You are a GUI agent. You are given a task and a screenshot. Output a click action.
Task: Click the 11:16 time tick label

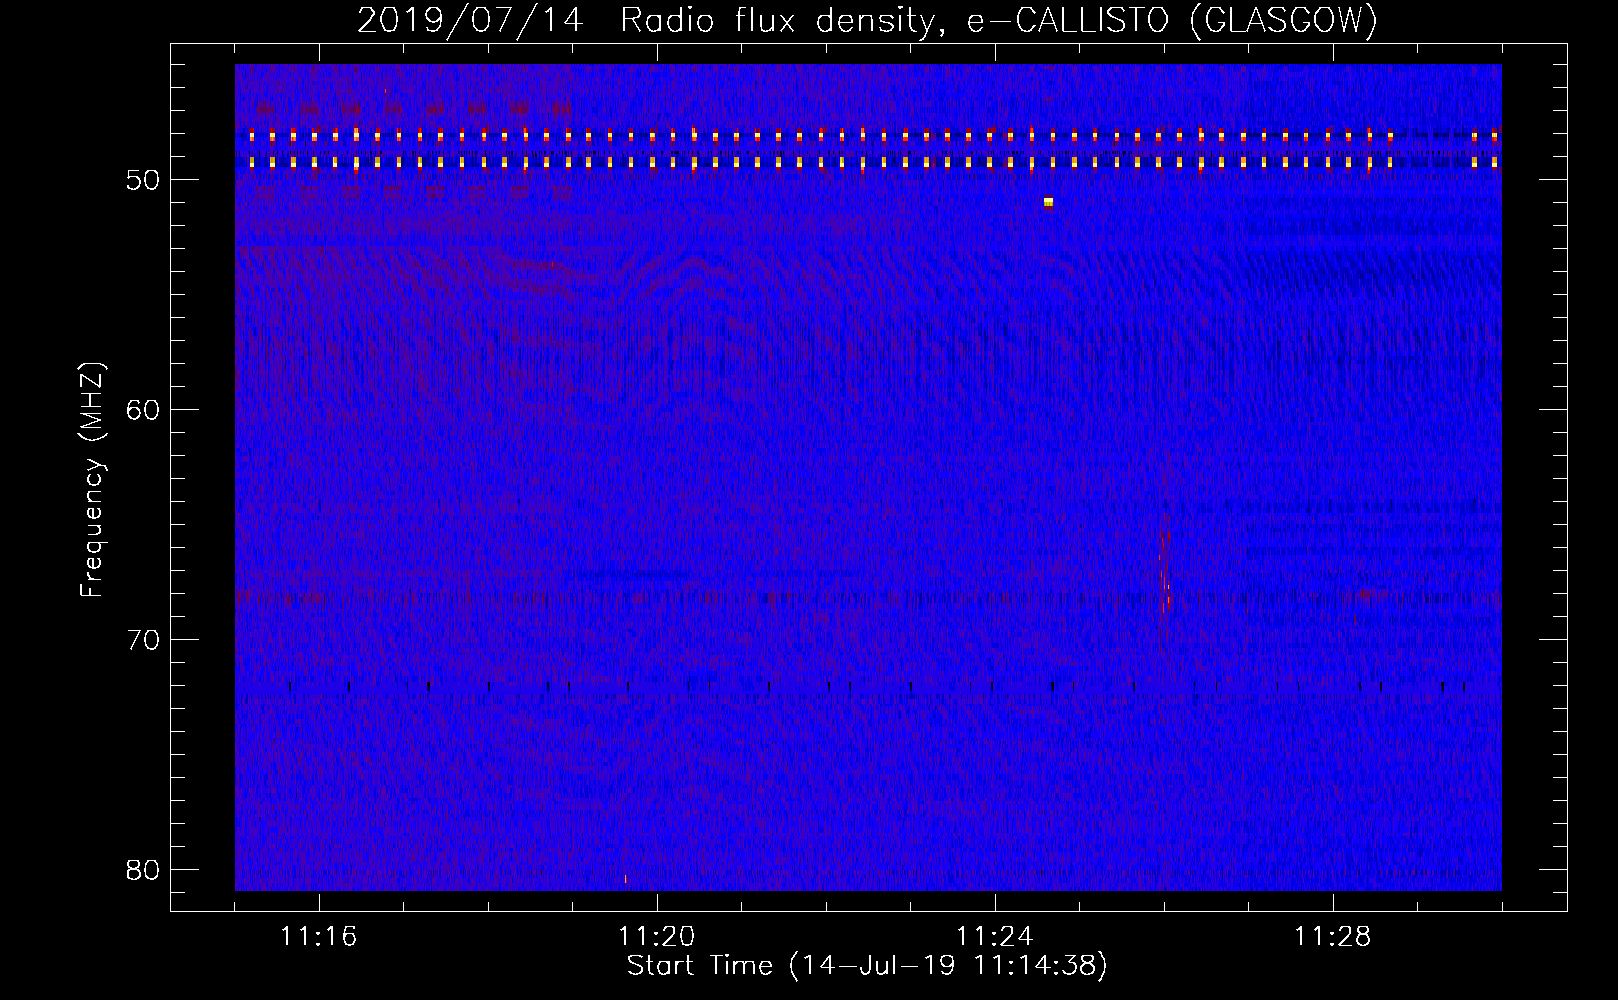point(319,937)
